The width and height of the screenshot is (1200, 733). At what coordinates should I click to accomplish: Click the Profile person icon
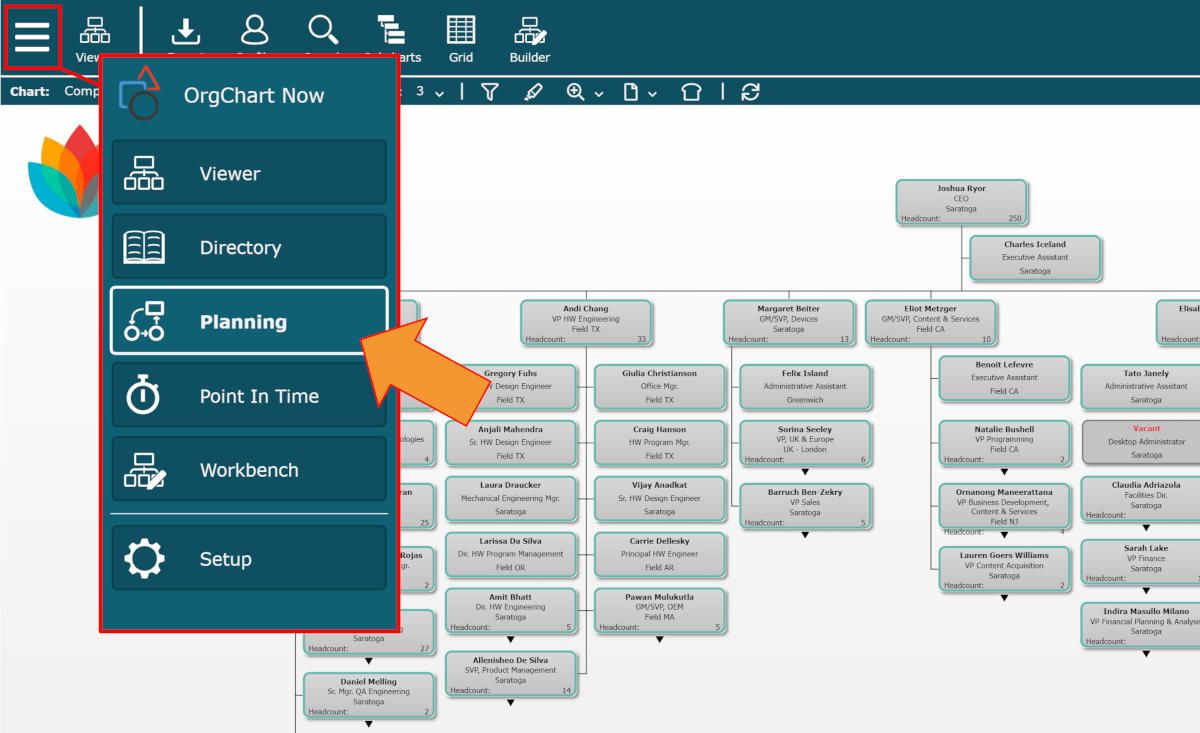[255, 32]
